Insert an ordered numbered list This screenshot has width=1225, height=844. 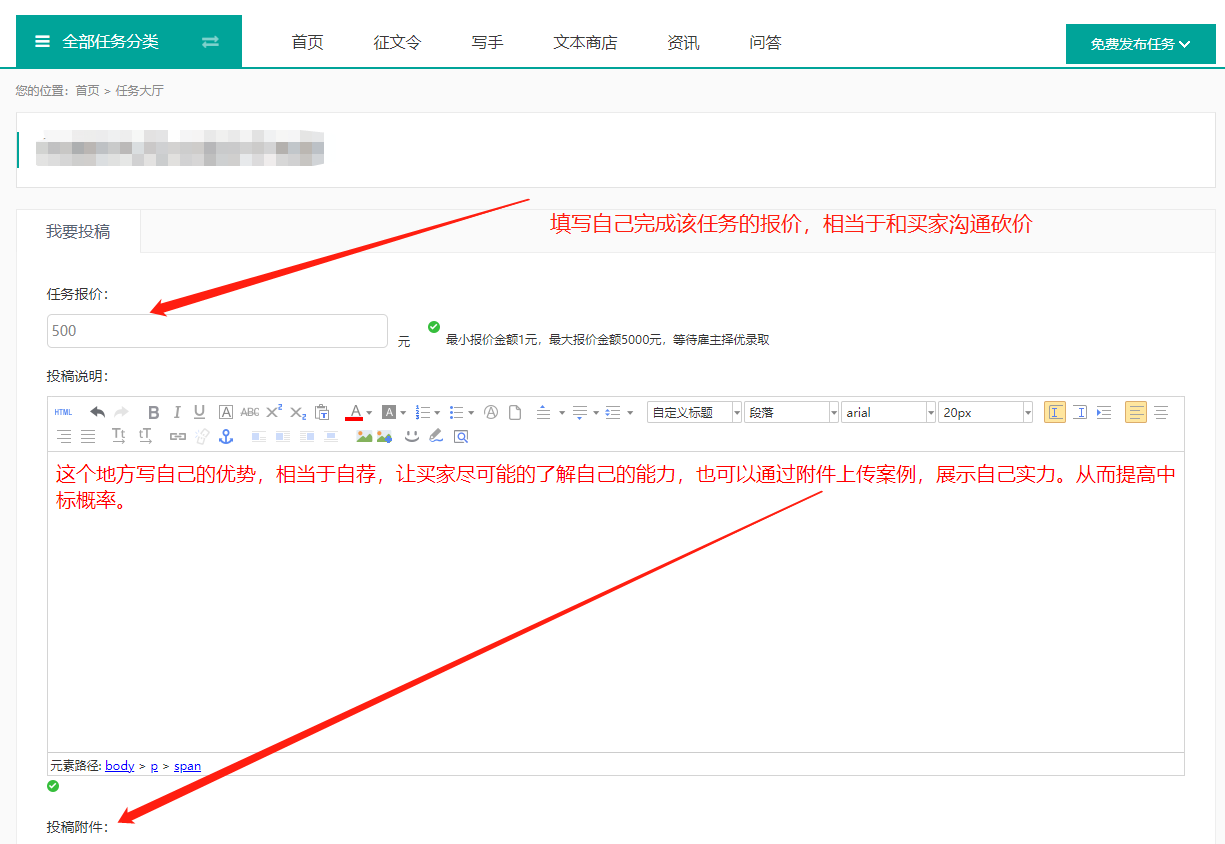click(423, 412)
